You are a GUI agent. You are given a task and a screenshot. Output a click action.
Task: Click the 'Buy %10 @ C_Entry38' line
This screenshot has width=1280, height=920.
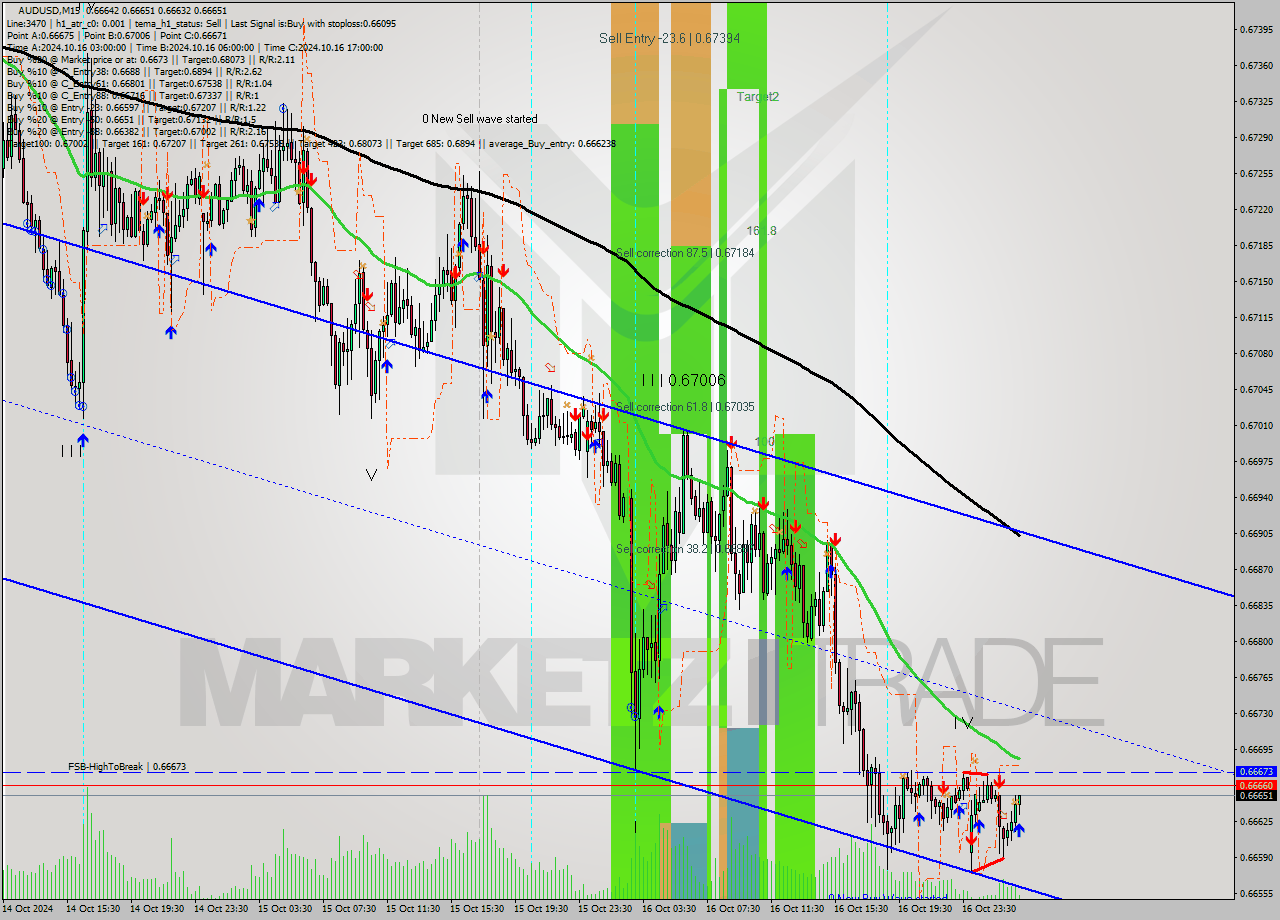pyautogui.click(x=134, y=71)
